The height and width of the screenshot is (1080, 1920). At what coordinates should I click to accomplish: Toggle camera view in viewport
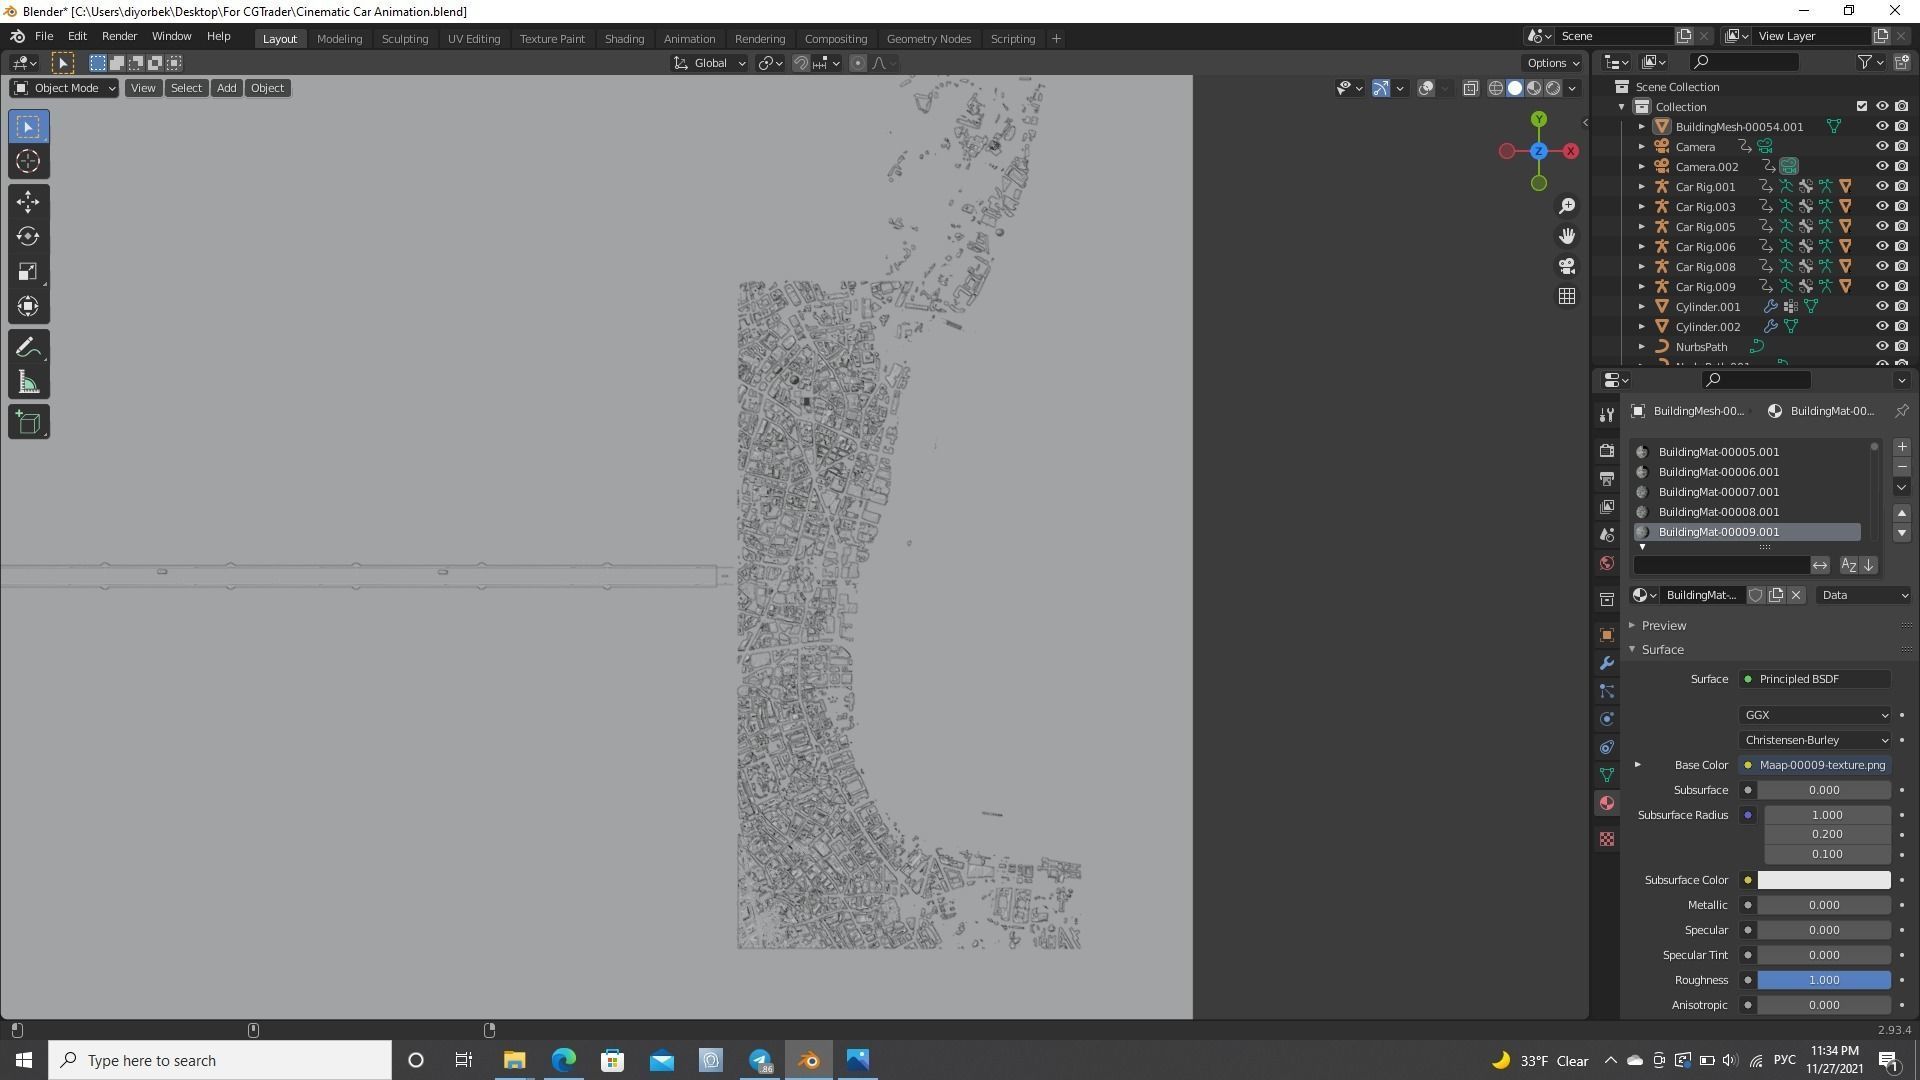(1567, 266)
